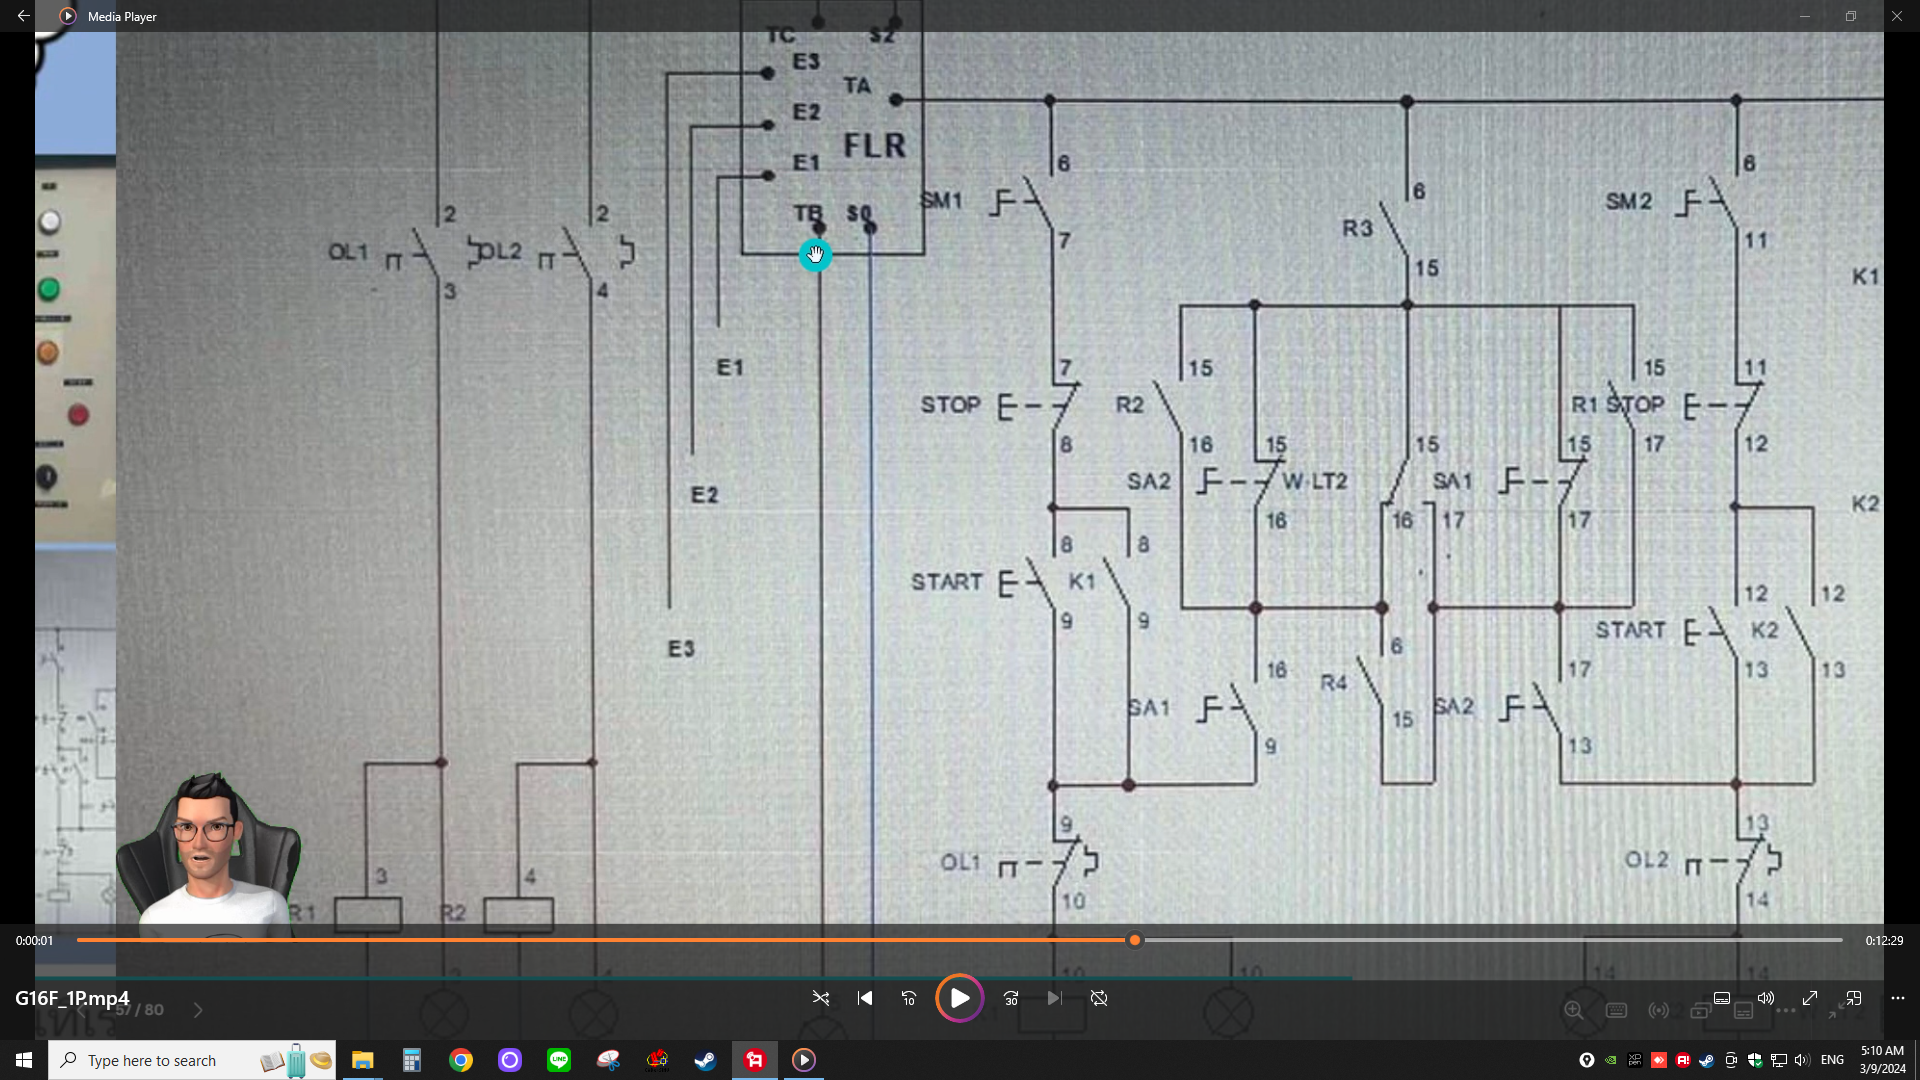Toggle repeat mode icon
This screenshot has height=1080, width=1920.
(1099, 998)
